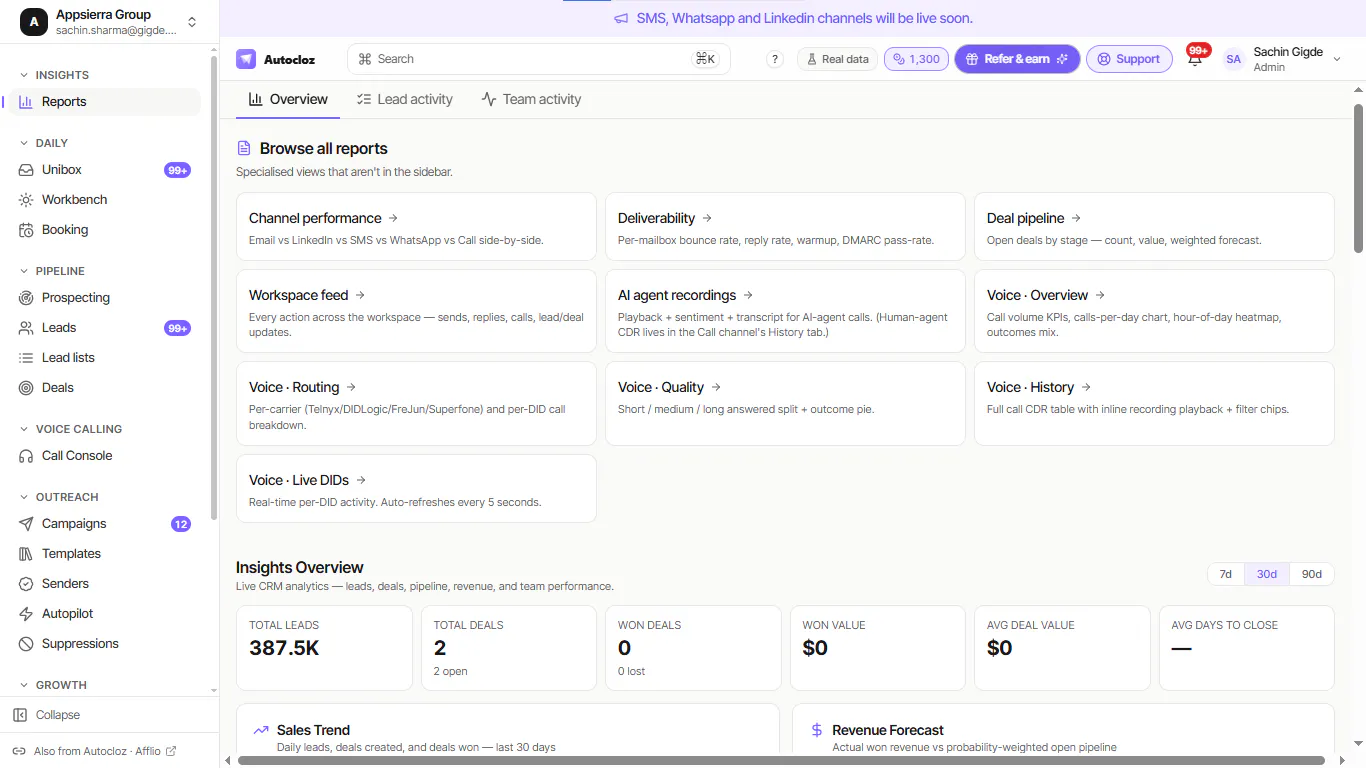This screenshot has height=768, width=1366.
Task: Open the Lead lists page
Action: point(105,358)
